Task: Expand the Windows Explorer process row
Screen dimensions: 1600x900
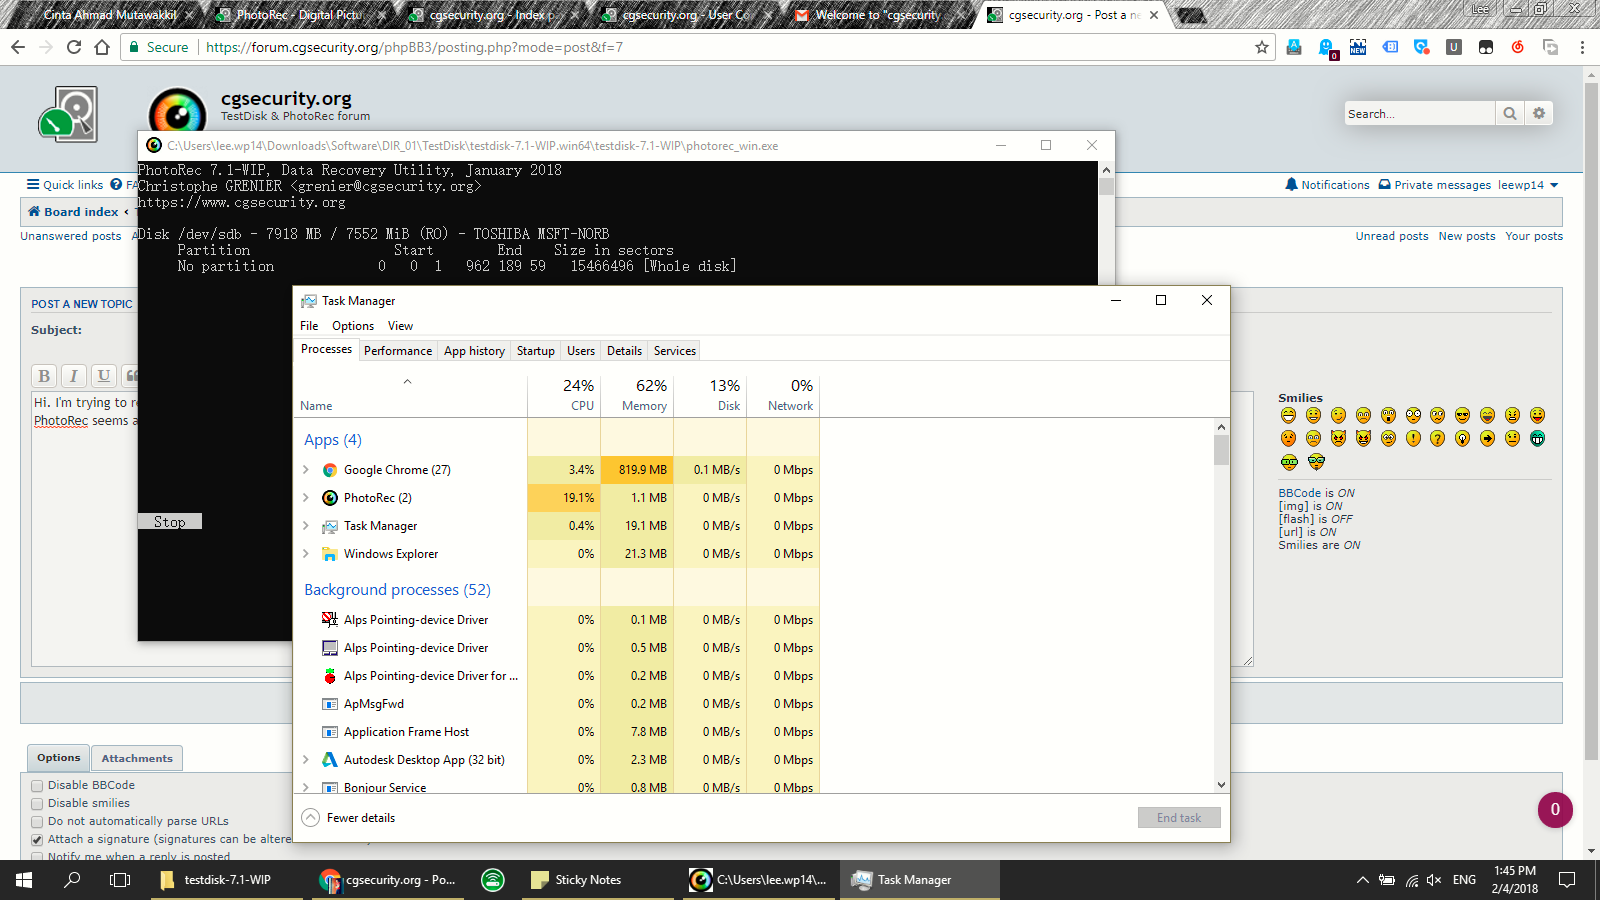Action: coord(306,553)
